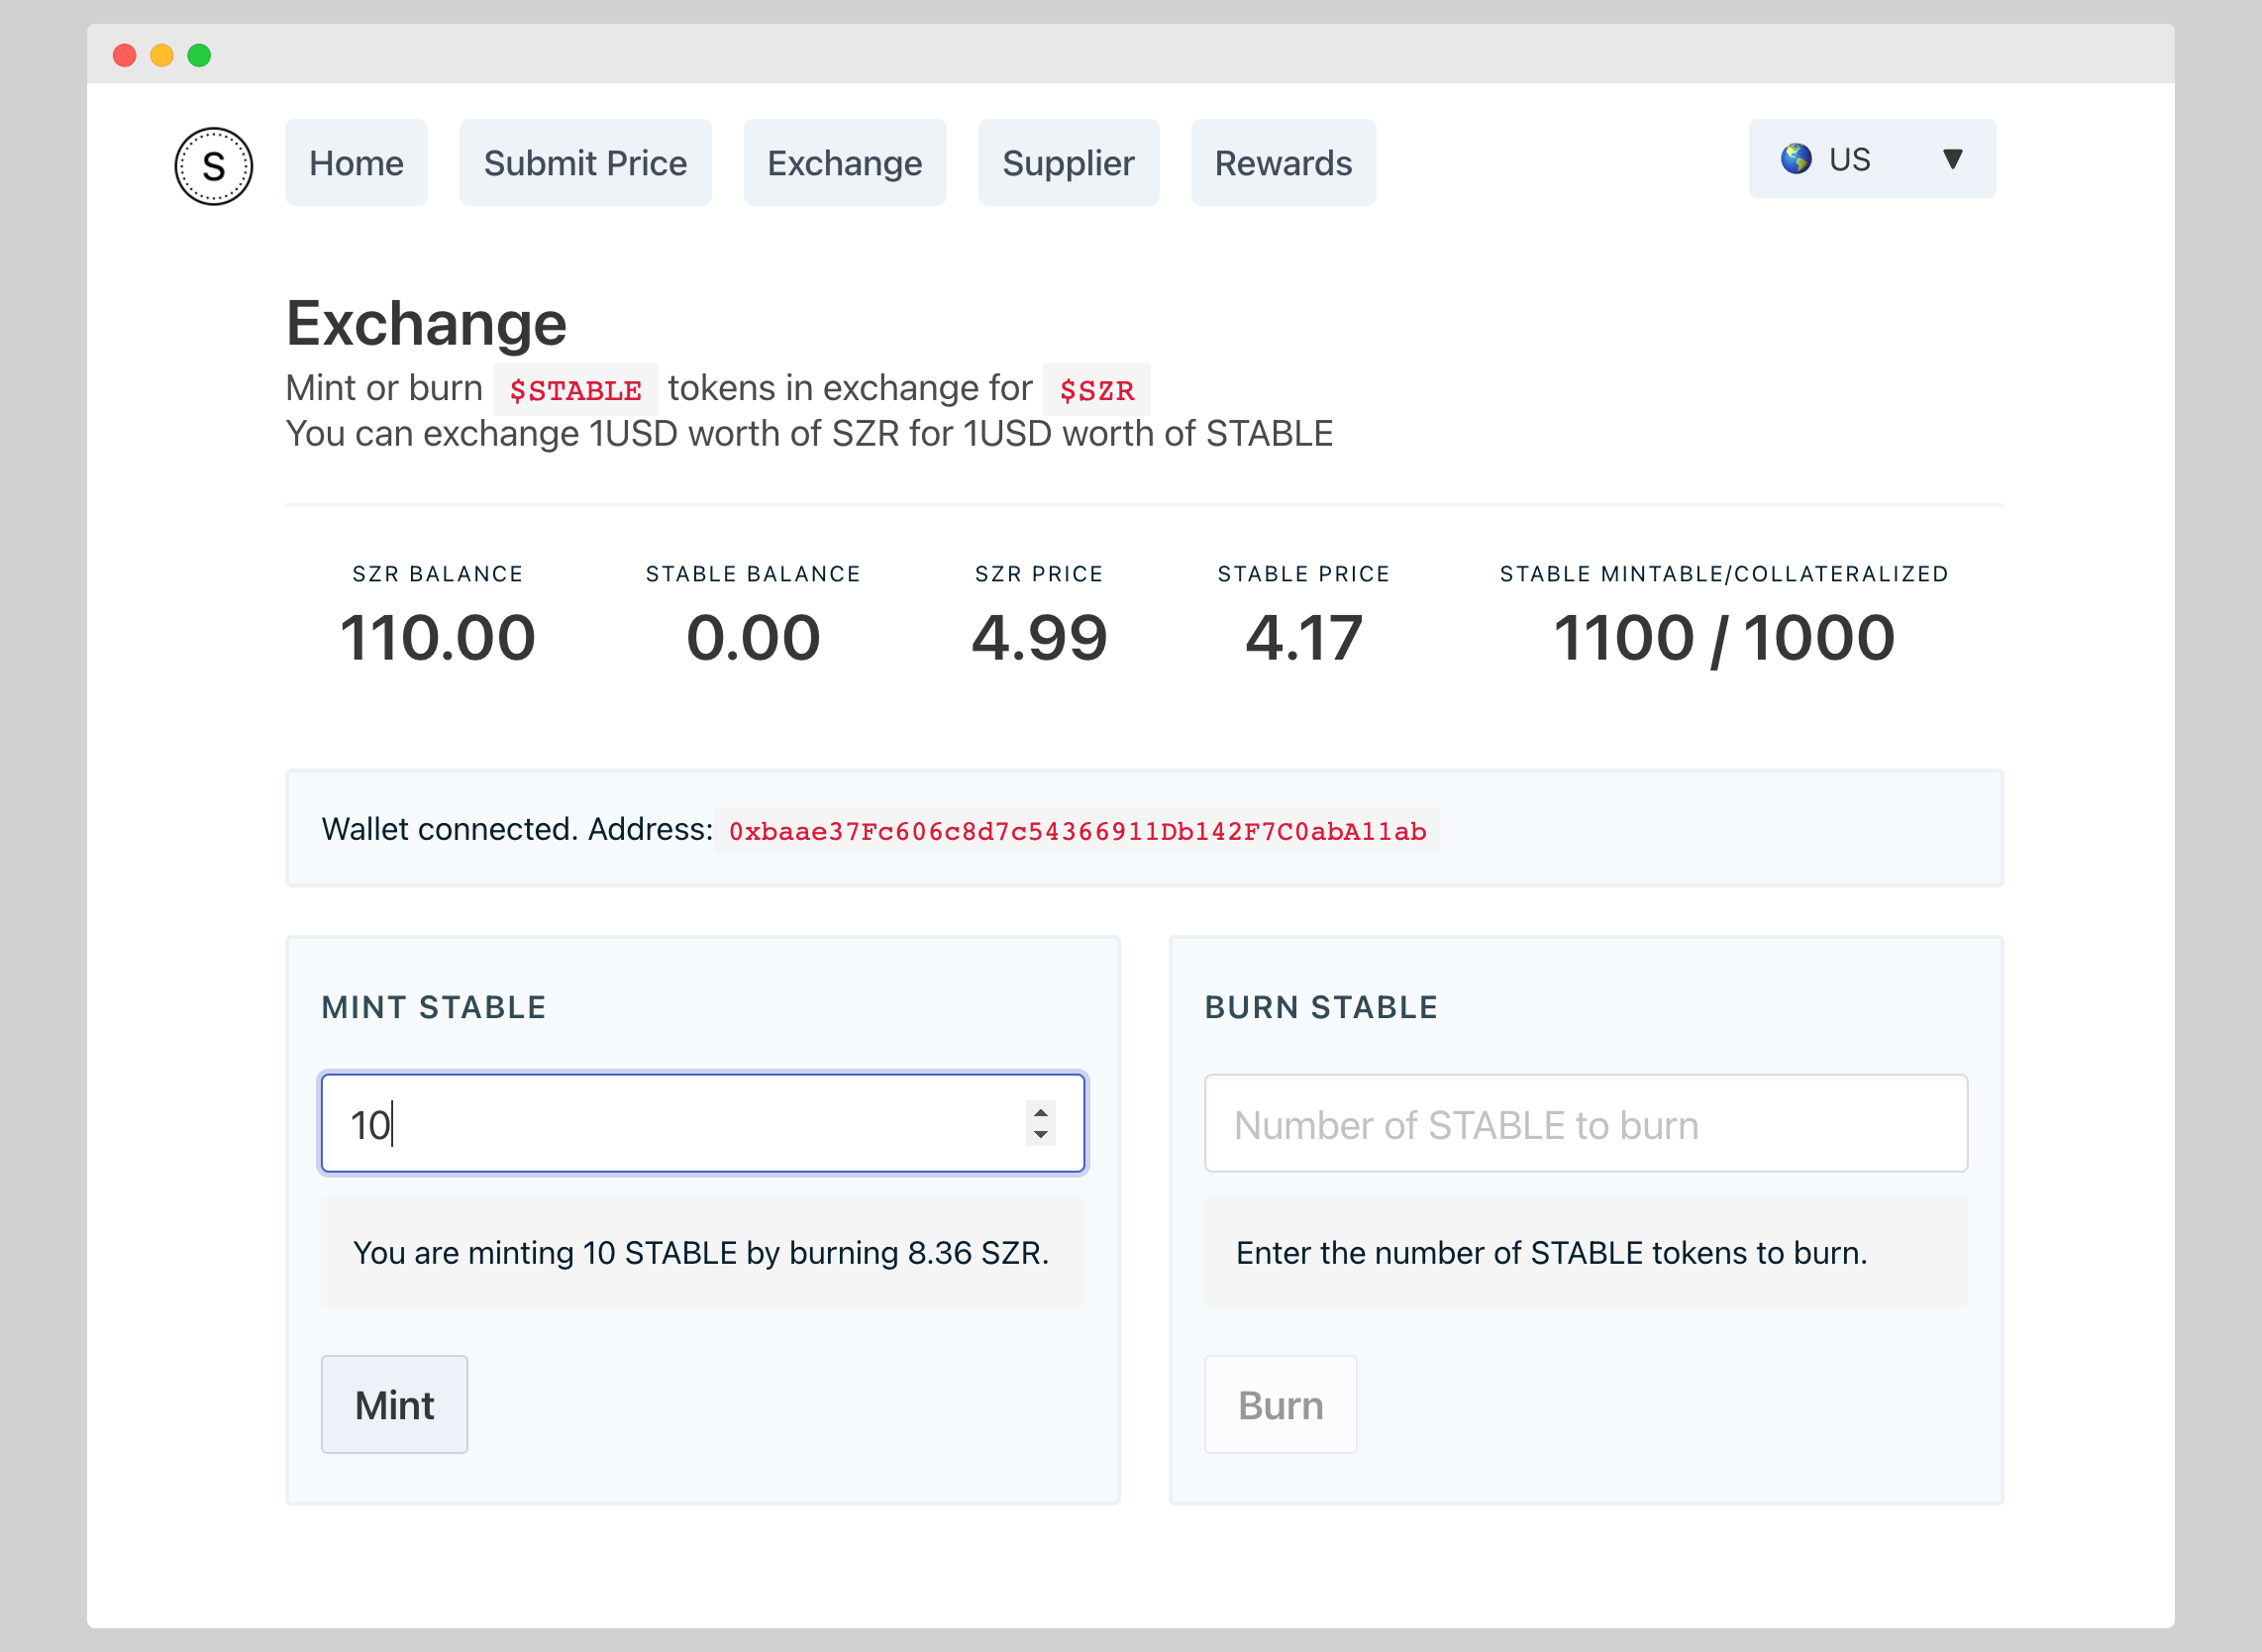Click the Number of STABLE to burn field
This screenshot has height=1652, width=2262.
click(x=1585, y=1124)
